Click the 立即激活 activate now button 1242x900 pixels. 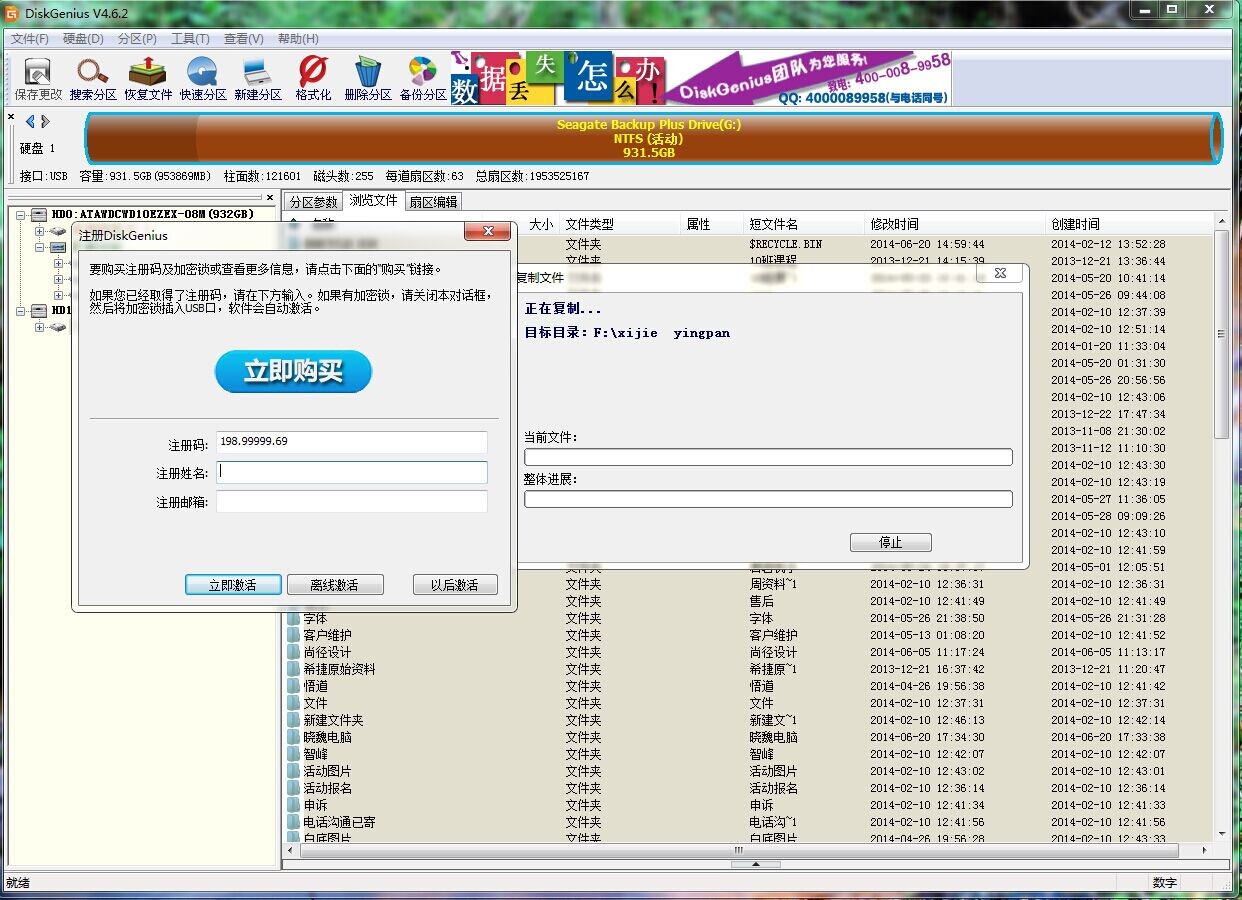click(x=233, y=585)
